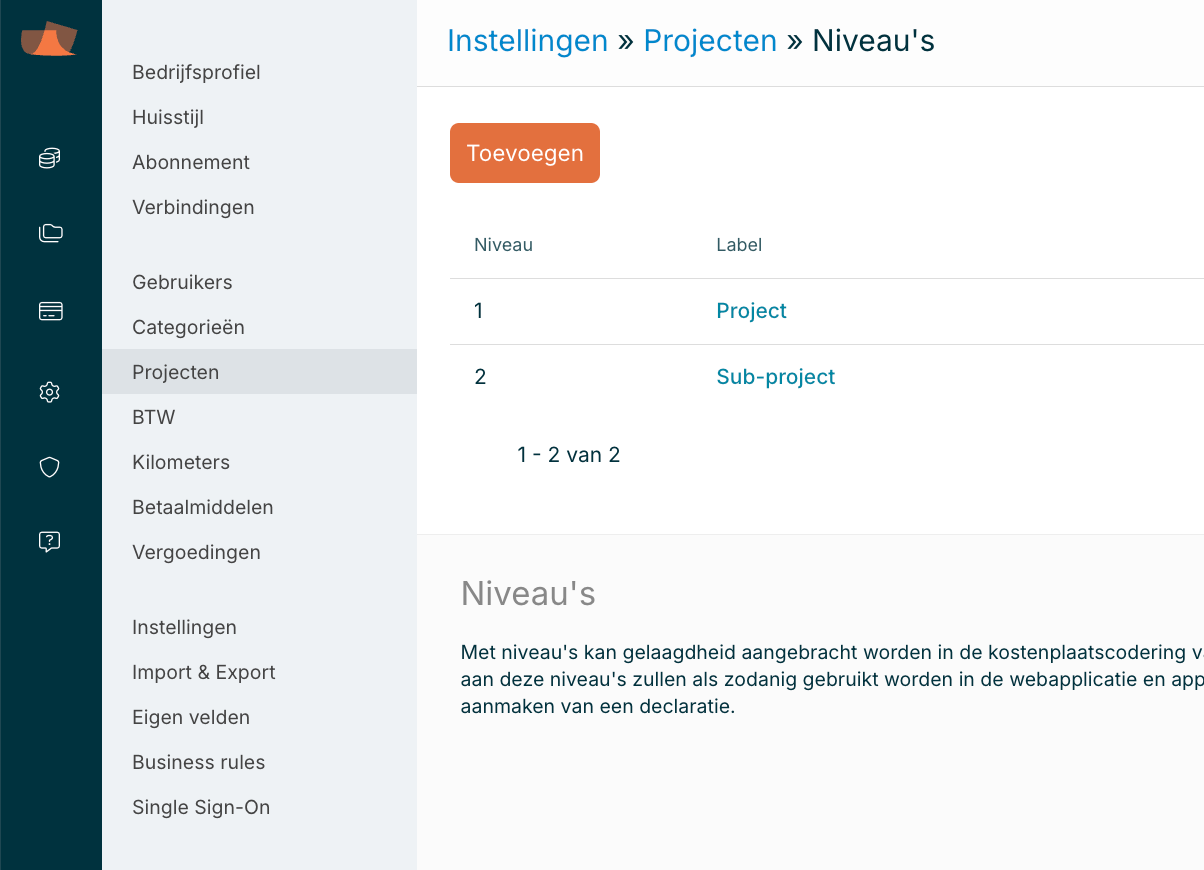This screenshot has height=870, width=1204.
Task: Open the Abonnement menu item
Action: [x=191, y=162]
